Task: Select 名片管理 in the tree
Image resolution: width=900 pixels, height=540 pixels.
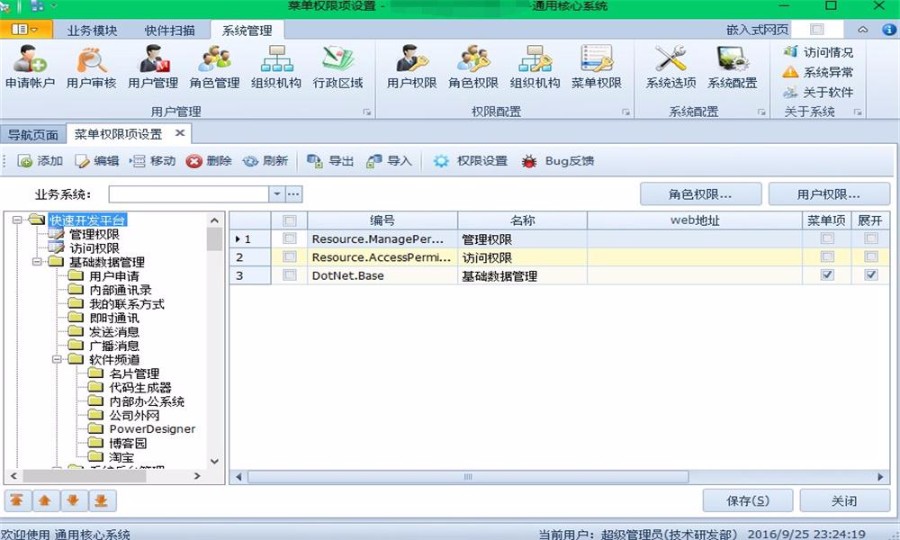Action: [x=134, y=374]
